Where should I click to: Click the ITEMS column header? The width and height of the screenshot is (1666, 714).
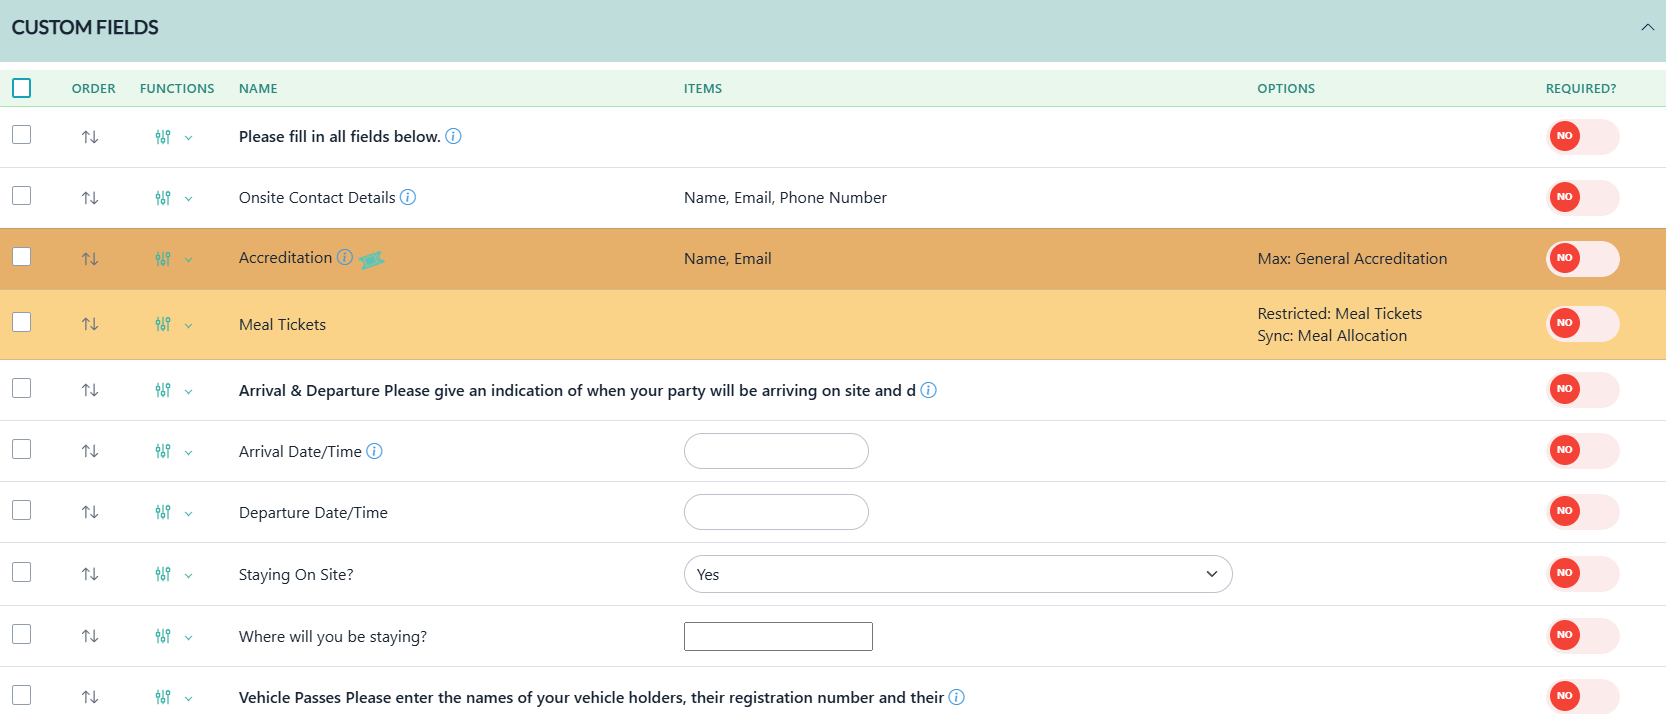click(703, 88)
